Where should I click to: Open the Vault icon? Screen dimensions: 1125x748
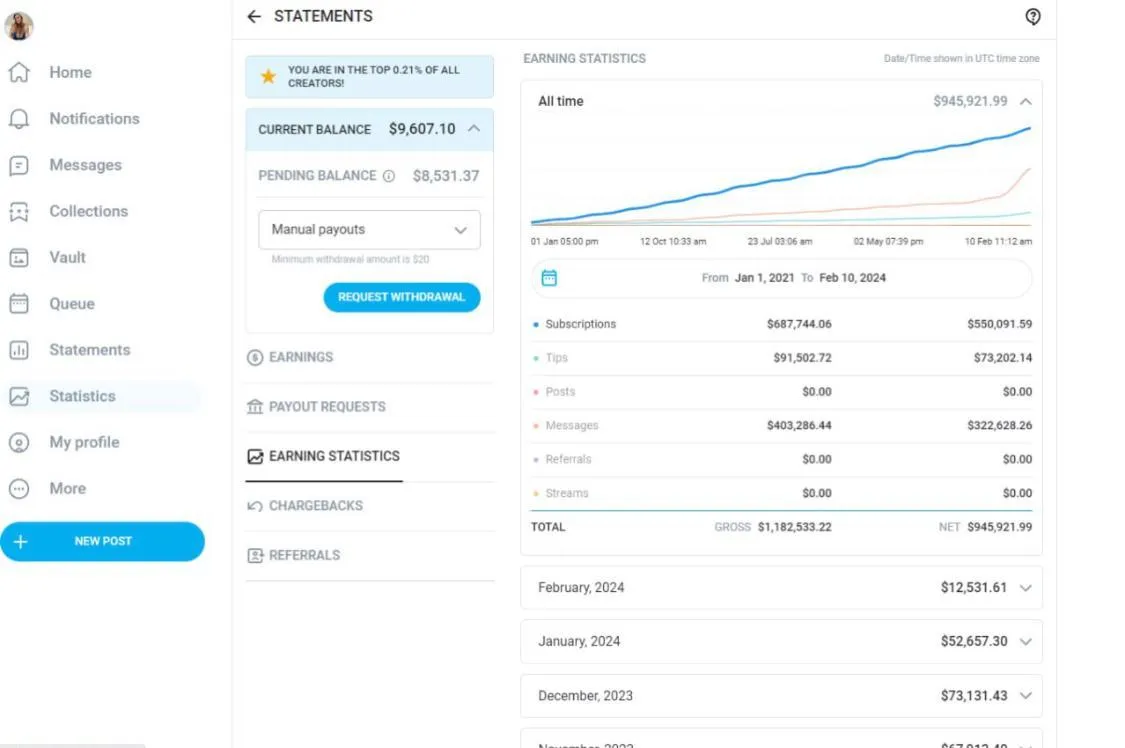[19, 257]
